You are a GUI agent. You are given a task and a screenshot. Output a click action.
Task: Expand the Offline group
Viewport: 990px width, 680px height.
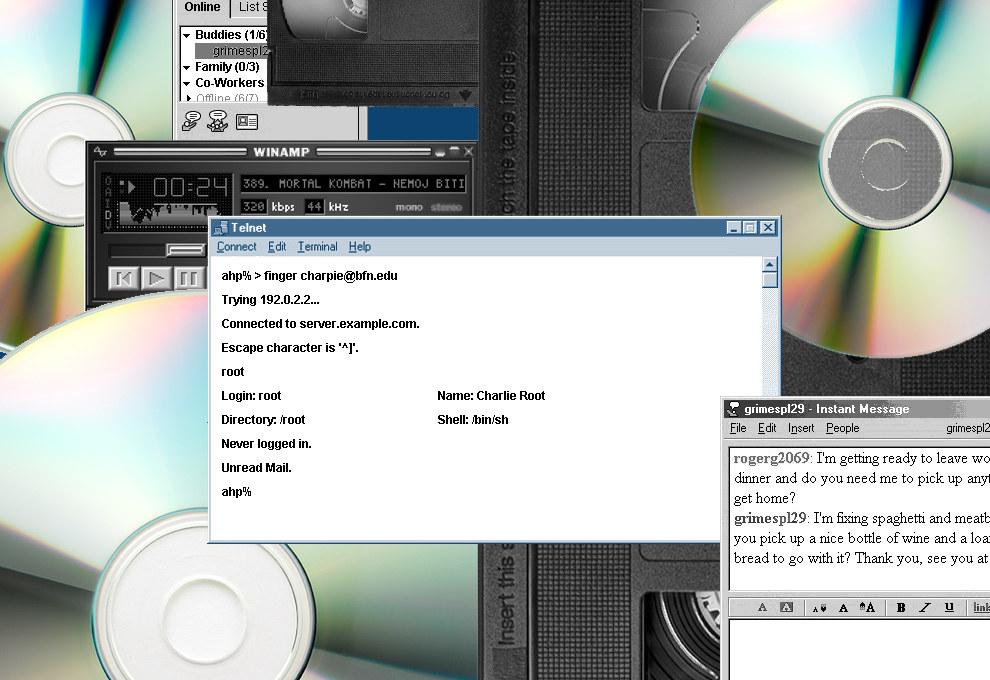click(188, 98)
